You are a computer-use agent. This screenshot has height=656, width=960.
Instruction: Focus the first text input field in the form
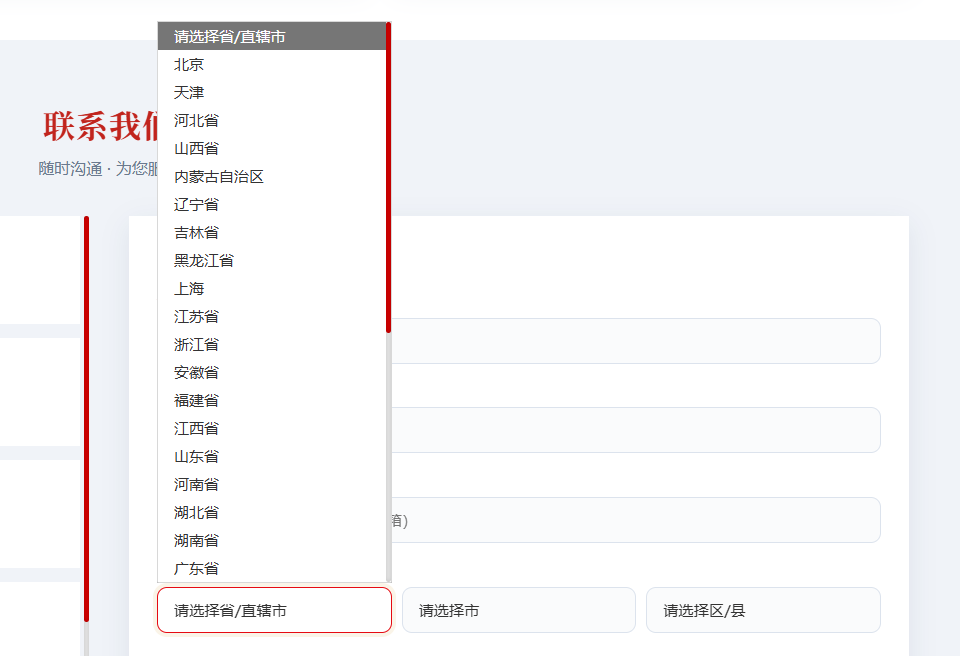click(636, 341)
